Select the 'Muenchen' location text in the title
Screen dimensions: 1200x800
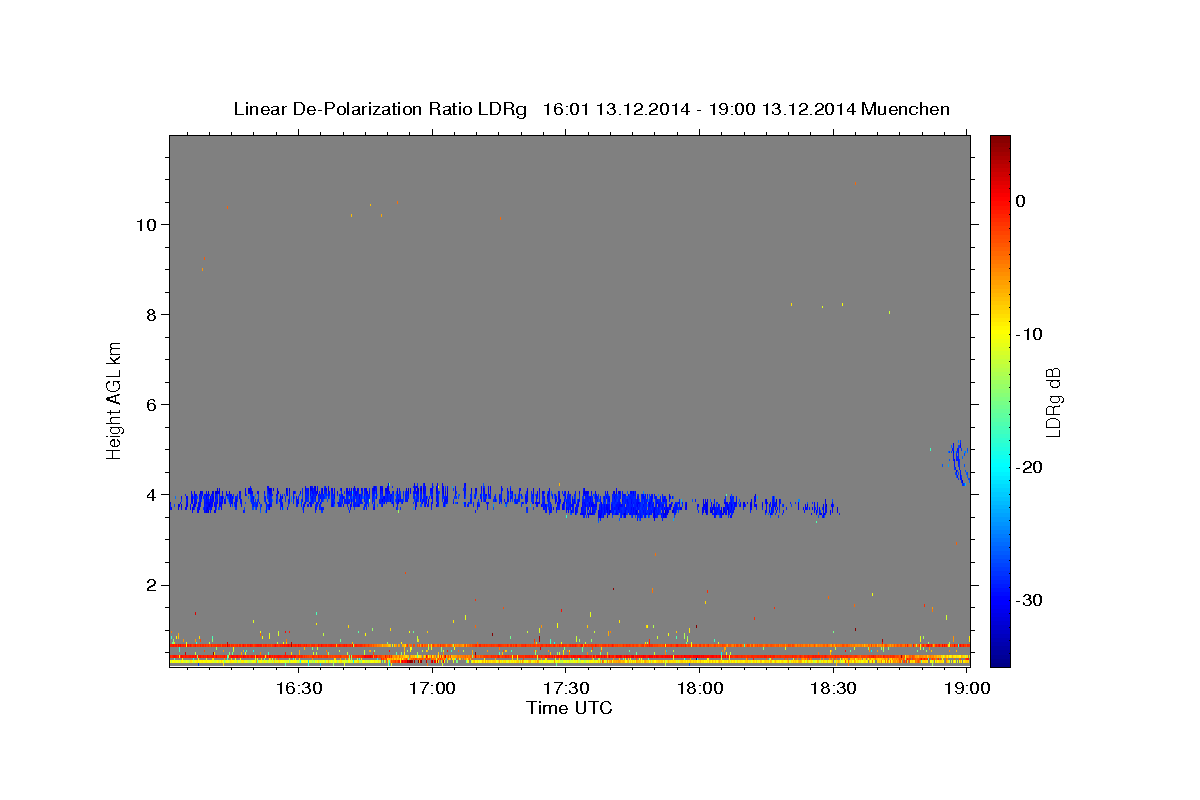click(x=906, y=109)
